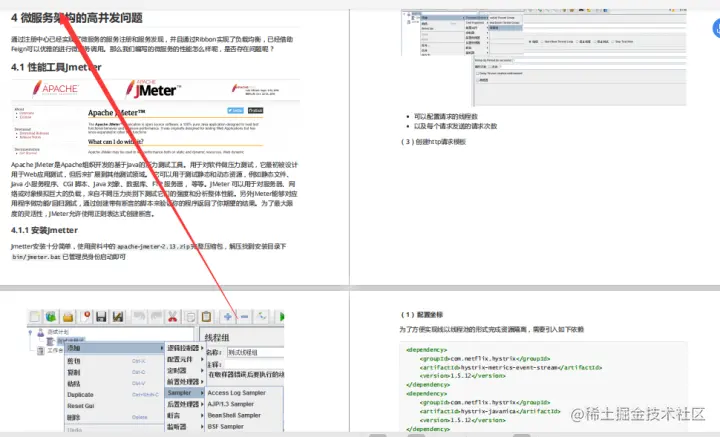Click the hystrix-javanica artifactId line

[x=489, y=411]
